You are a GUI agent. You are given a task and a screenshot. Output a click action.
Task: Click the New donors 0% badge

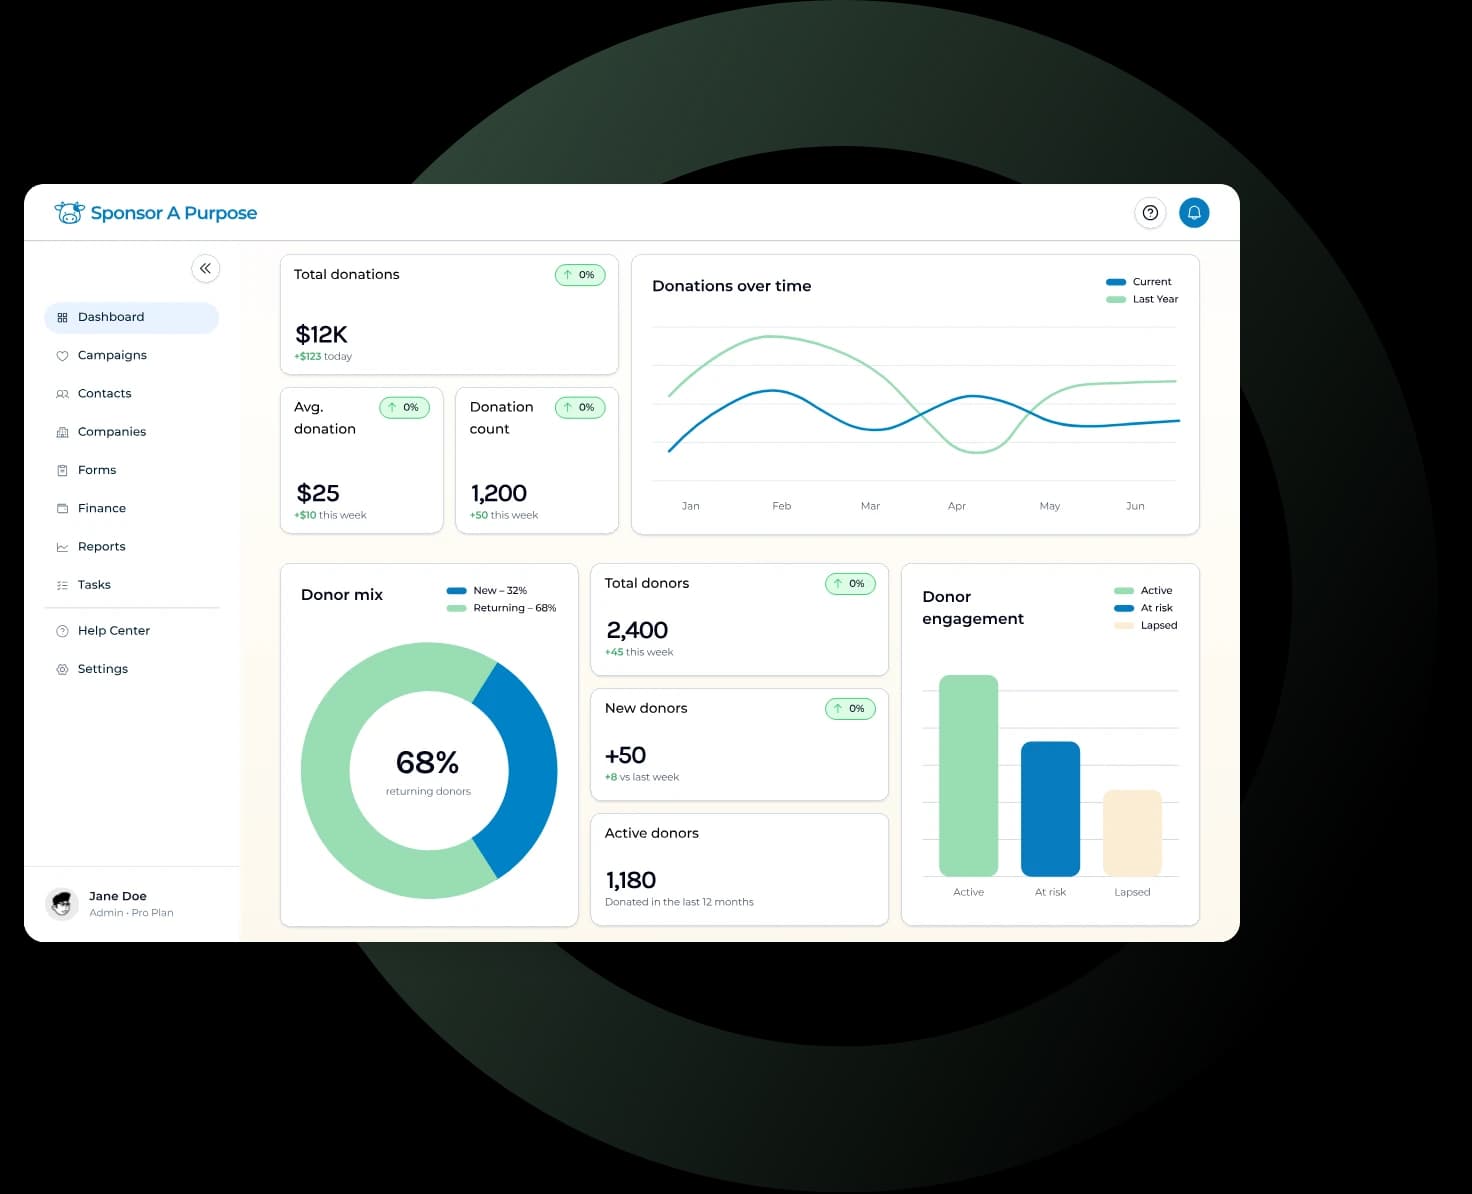click(x=850, y=709)
